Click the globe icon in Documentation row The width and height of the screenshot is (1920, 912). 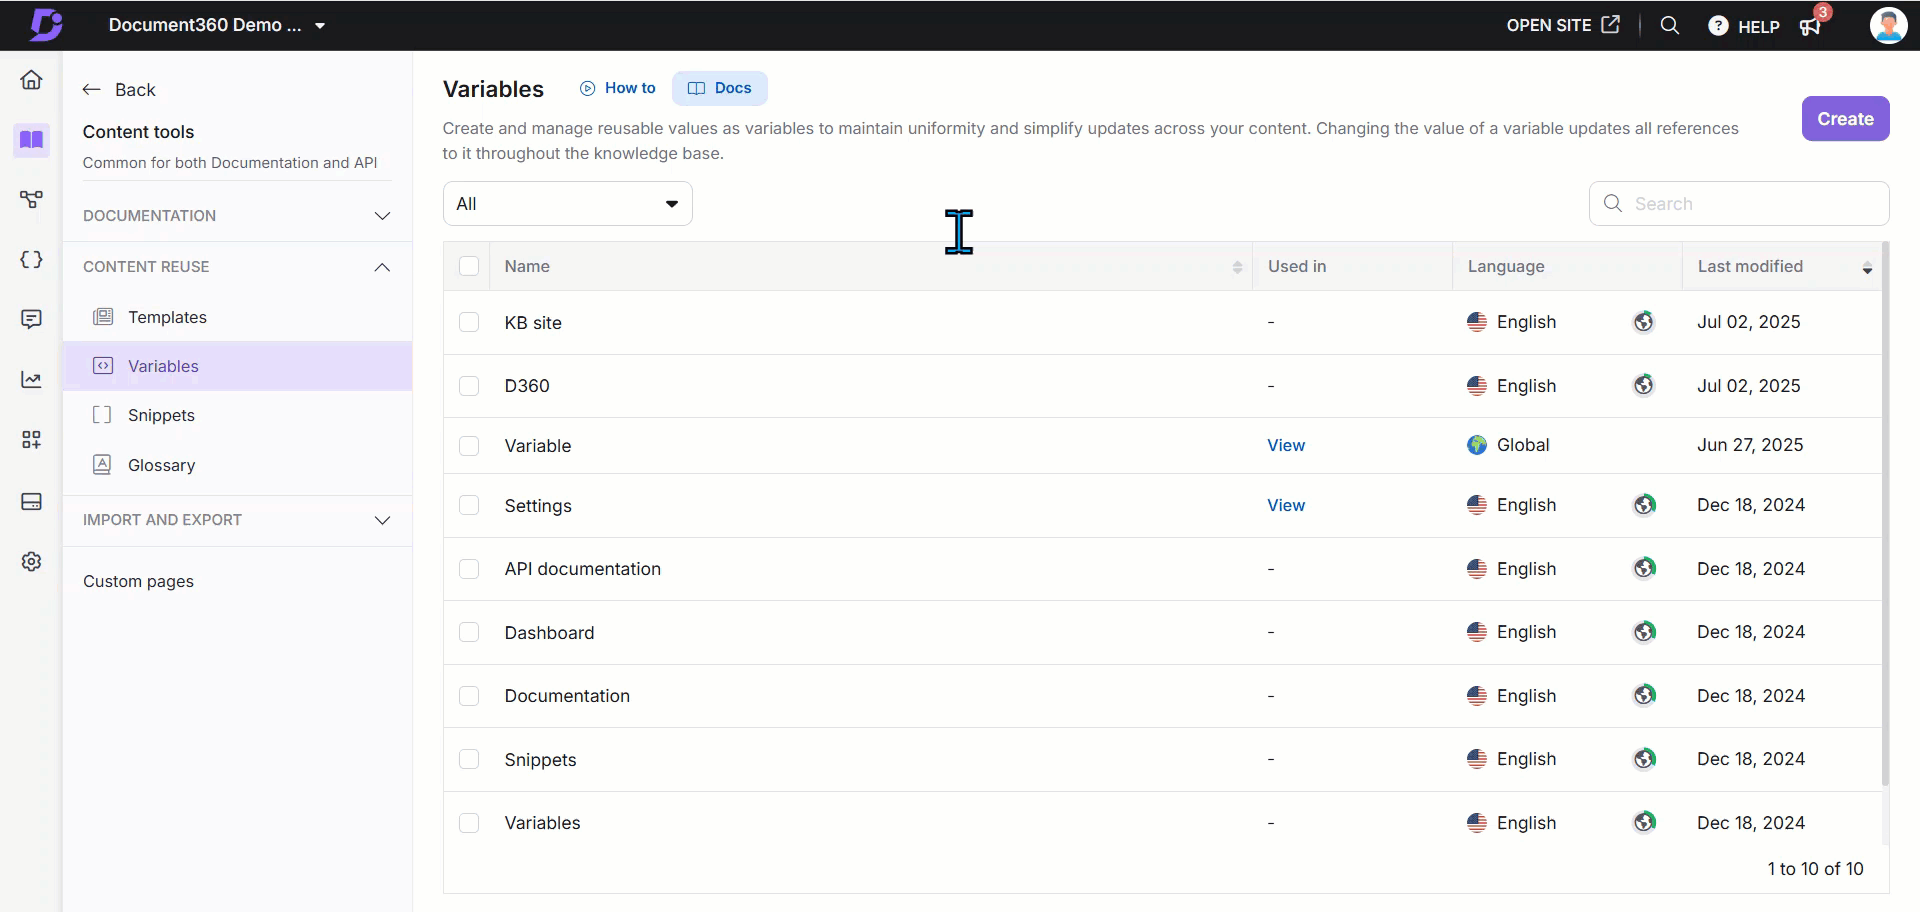click(x=1644, y=695)
